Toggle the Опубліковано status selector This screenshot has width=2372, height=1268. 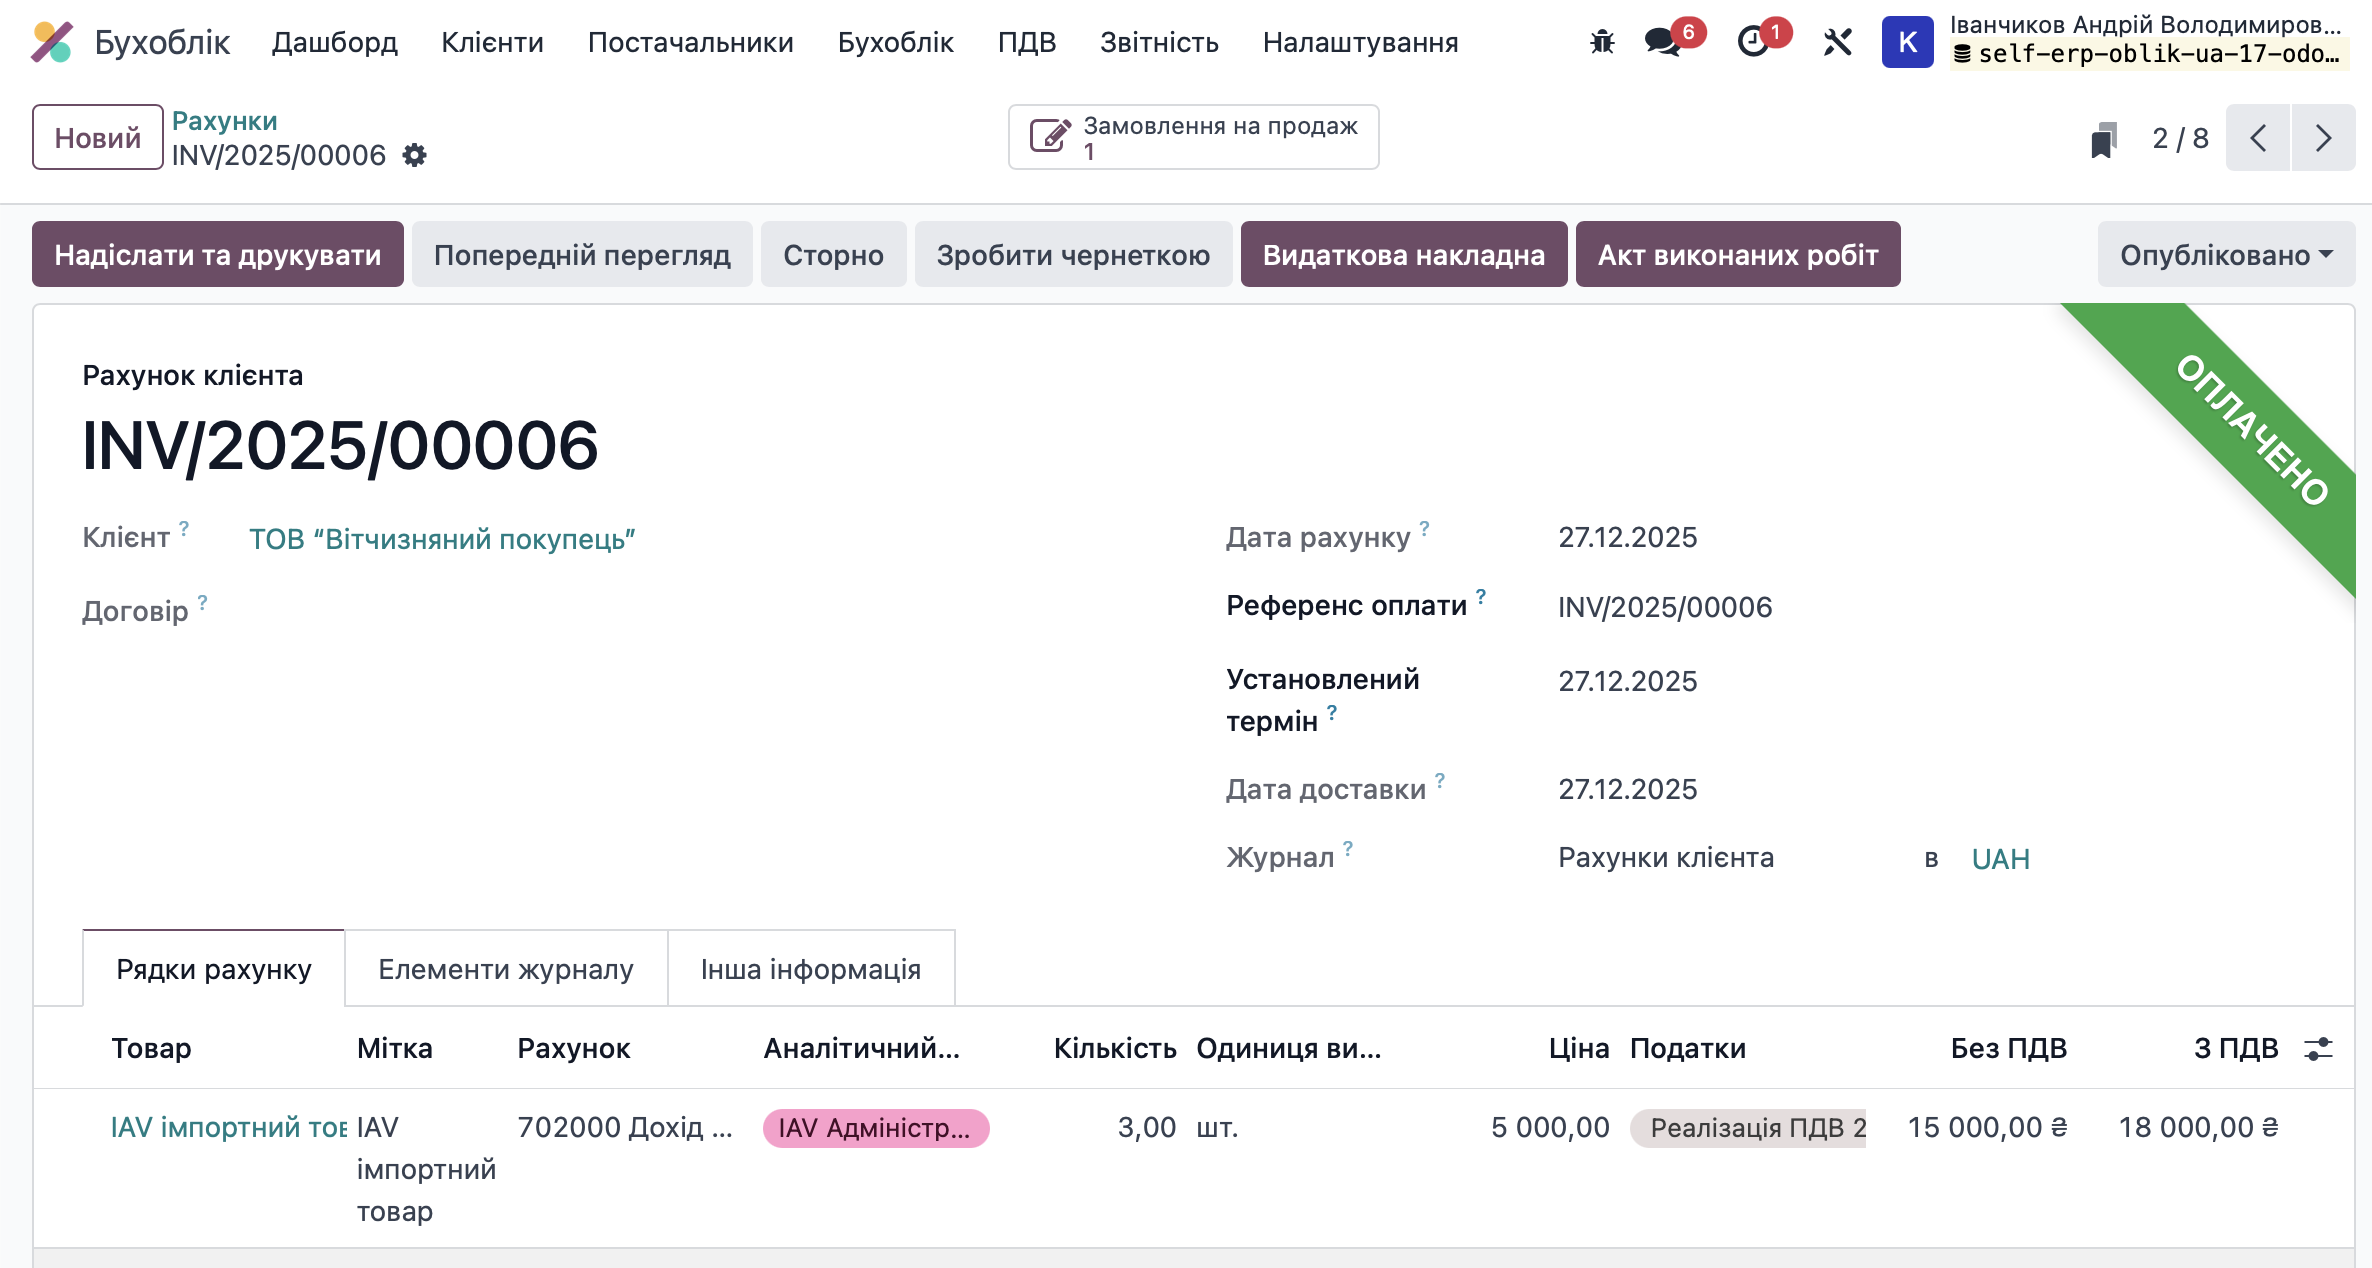[2213, 254]
